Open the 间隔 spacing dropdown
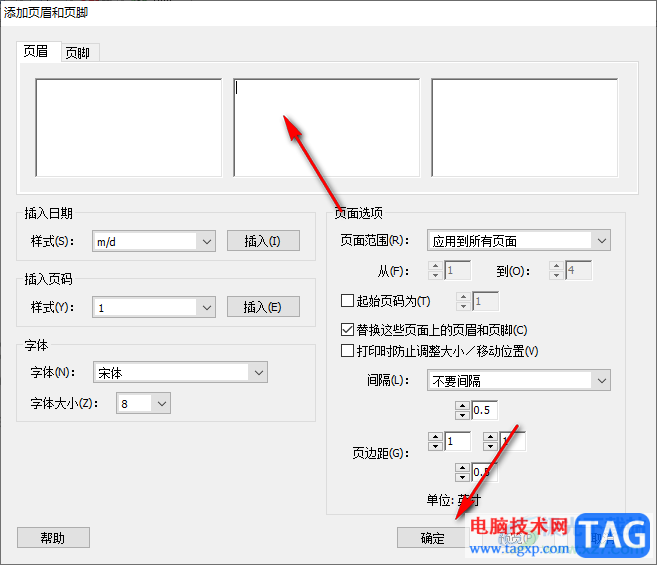This screenshot has height=565, width=657. pos(519,381)
